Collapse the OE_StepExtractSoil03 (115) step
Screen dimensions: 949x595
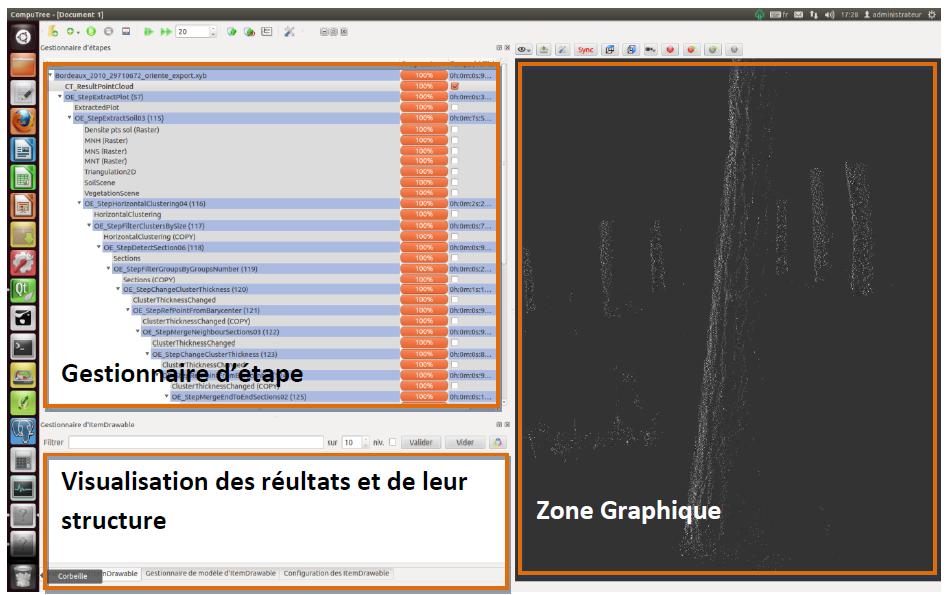point(70,118)
